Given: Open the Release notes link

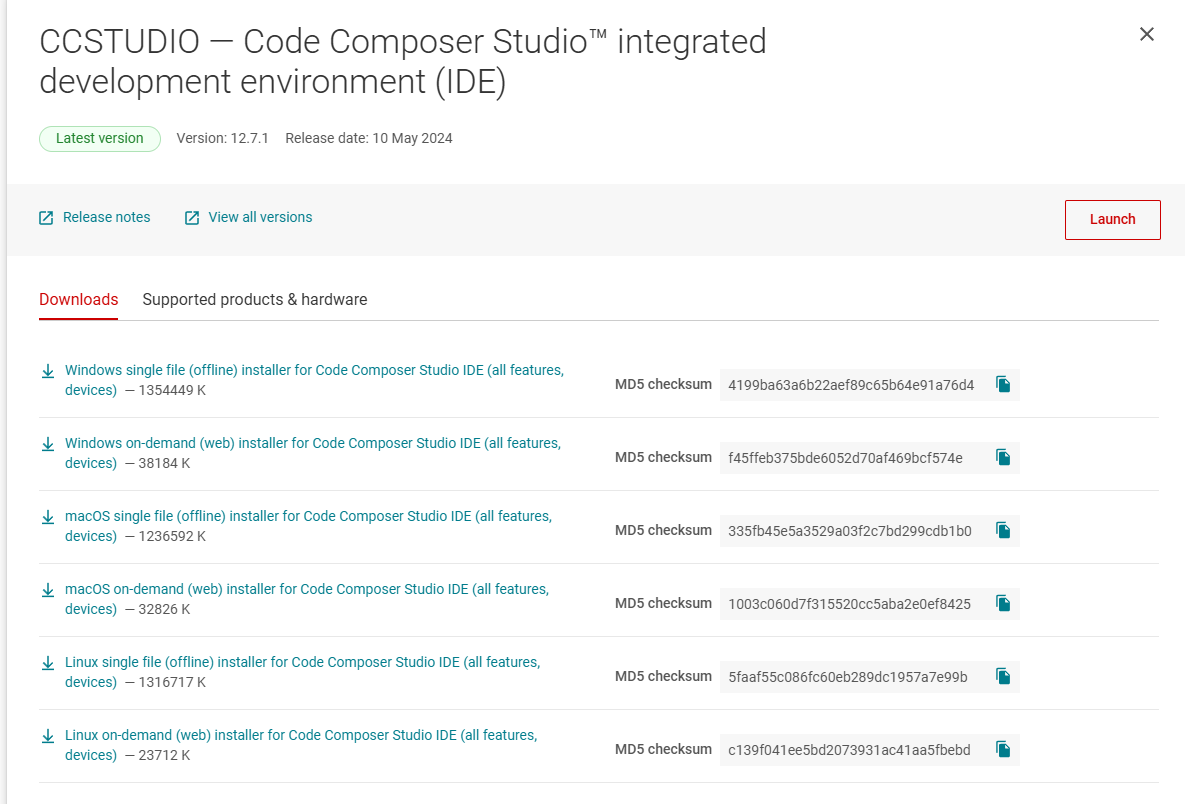Looking at the screenshot, I should point(107,218).
